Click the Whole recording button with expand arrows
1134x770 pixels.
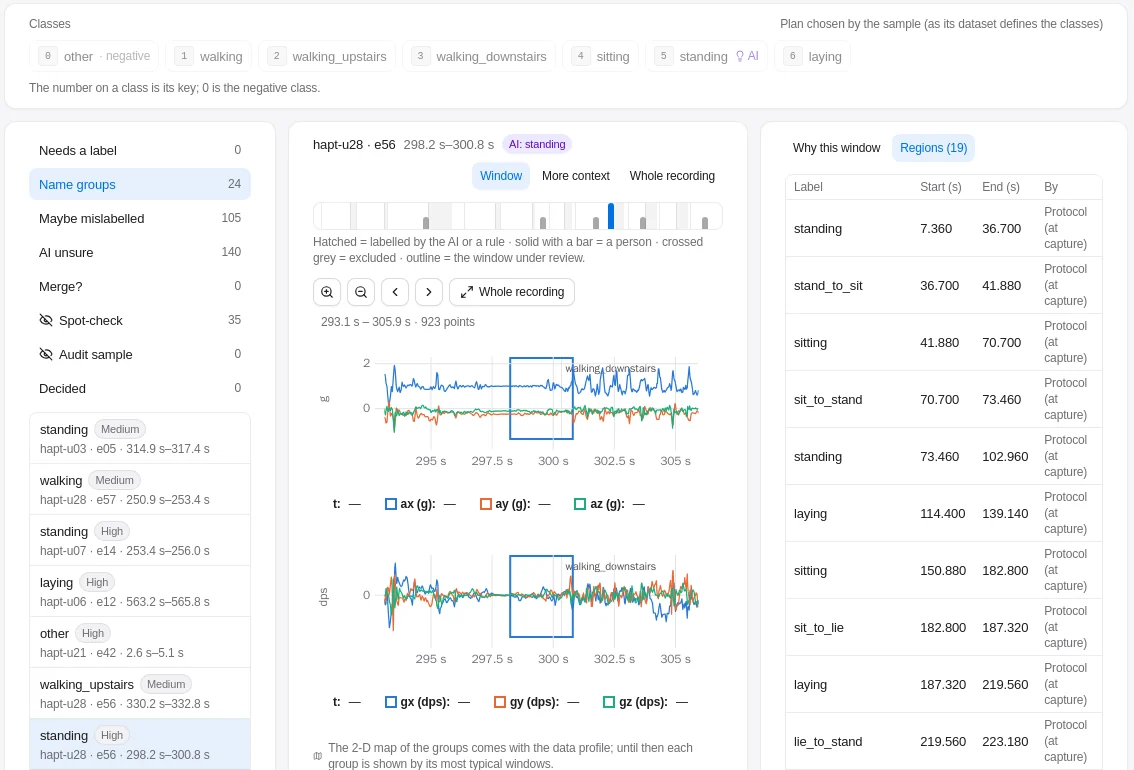512,292
